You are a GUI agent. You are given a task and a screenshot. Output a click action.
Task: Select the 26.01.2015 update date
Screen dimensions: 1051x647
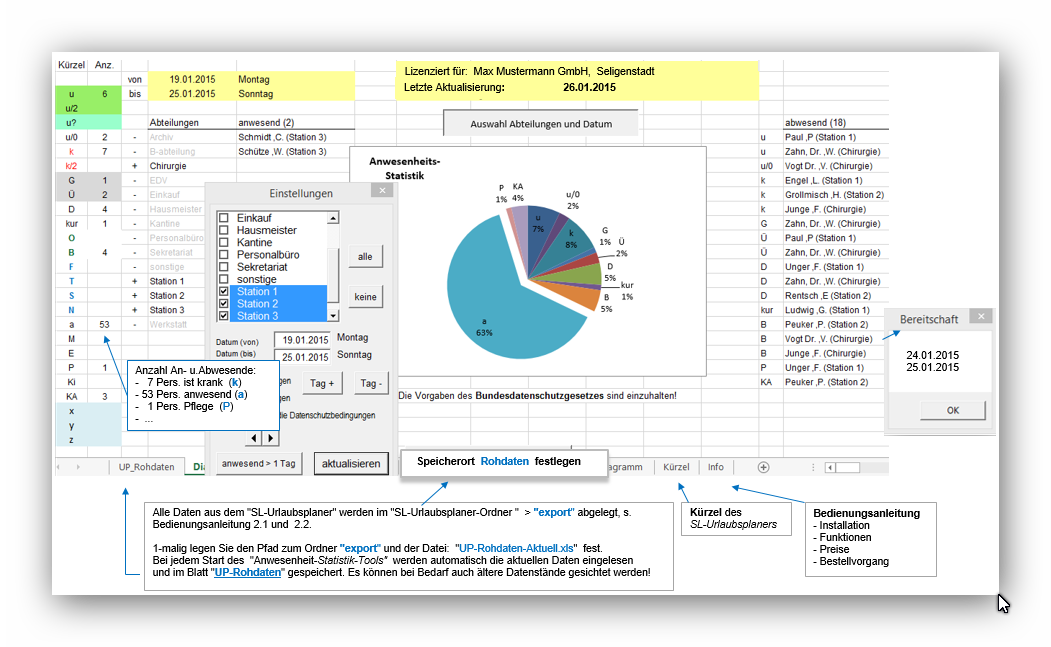click(x=589, y=87)
